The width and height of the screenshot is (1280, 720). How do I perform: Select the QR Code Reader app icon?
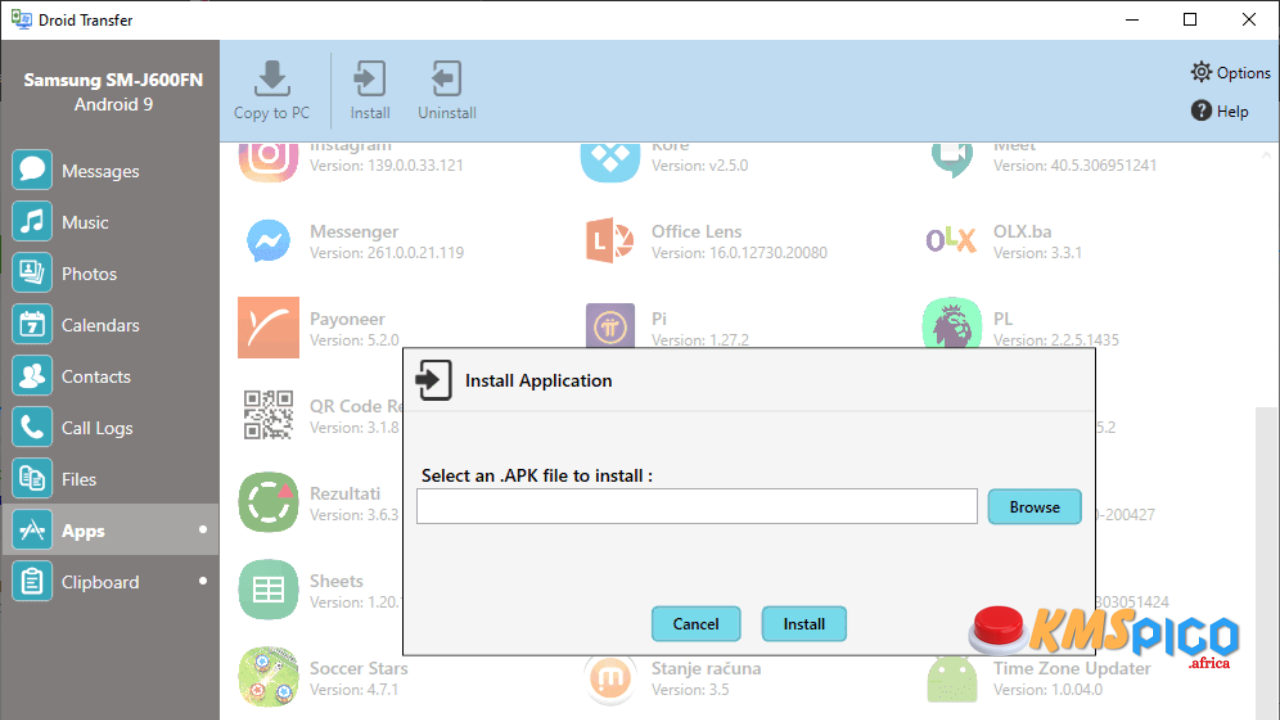(x=268, y=415)
